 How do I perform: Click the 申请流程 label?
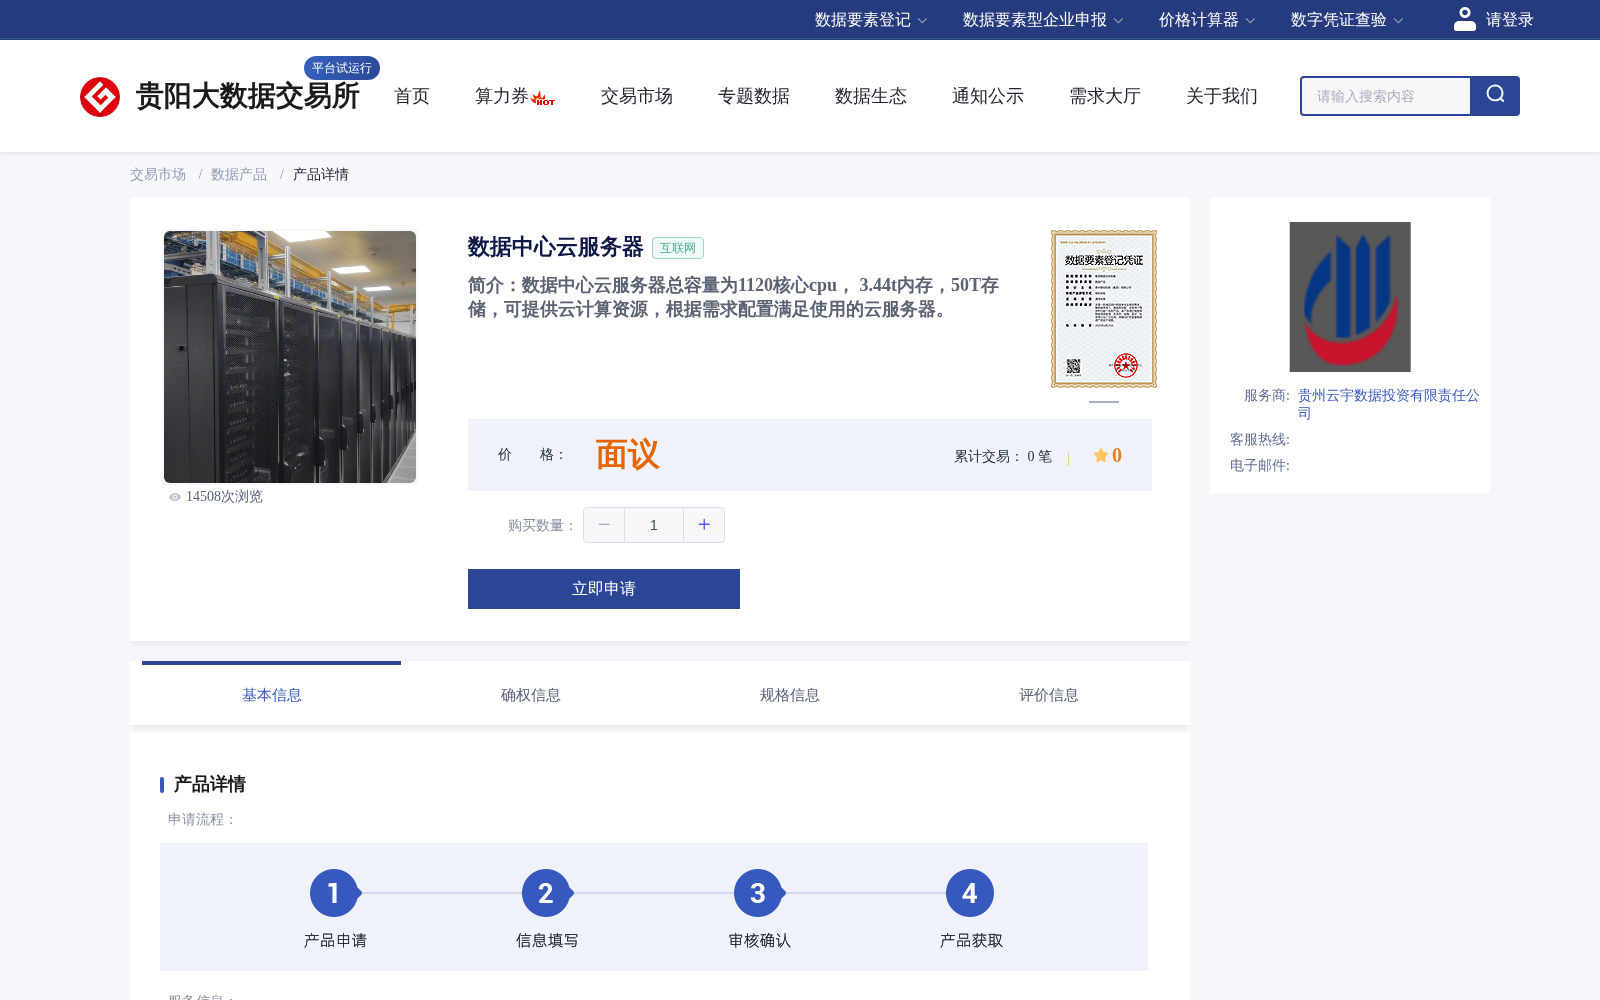[x=202, y=819]
